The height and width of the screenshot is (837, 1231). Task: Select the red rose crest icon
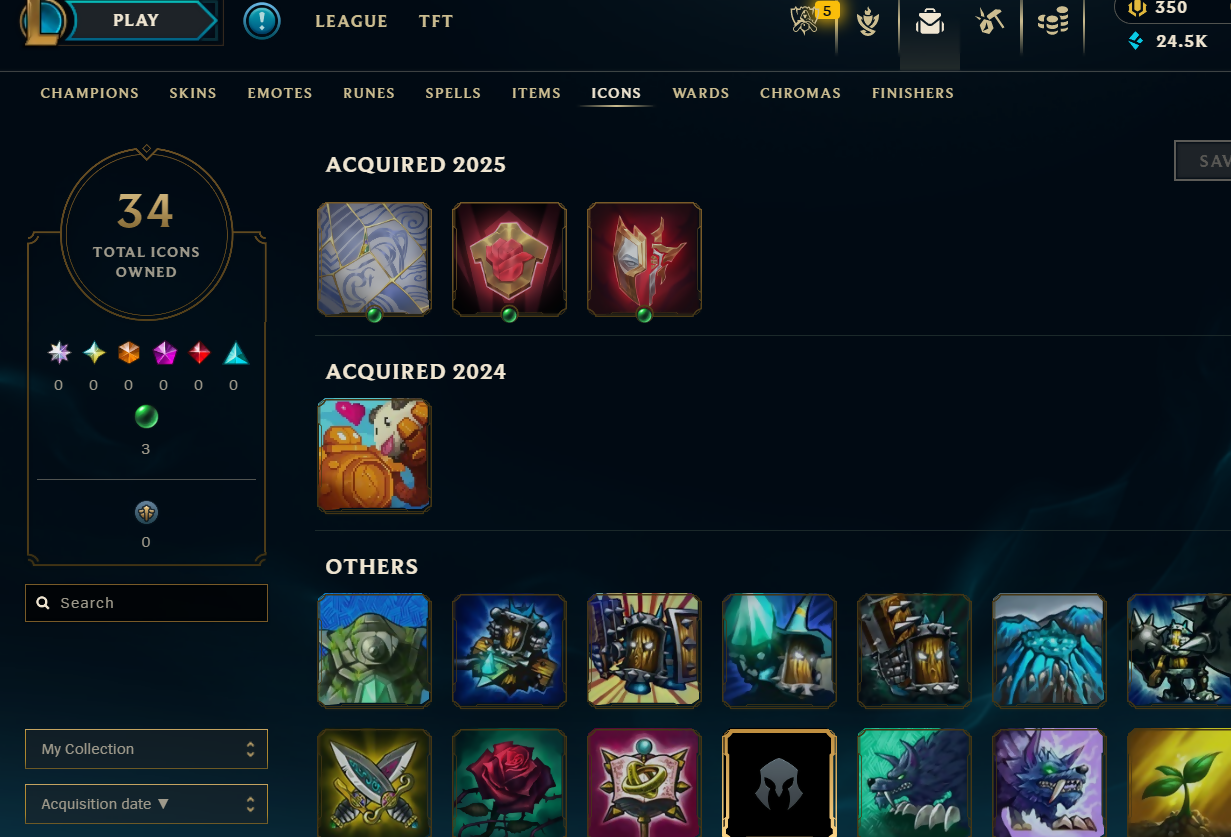pos(509,259)
